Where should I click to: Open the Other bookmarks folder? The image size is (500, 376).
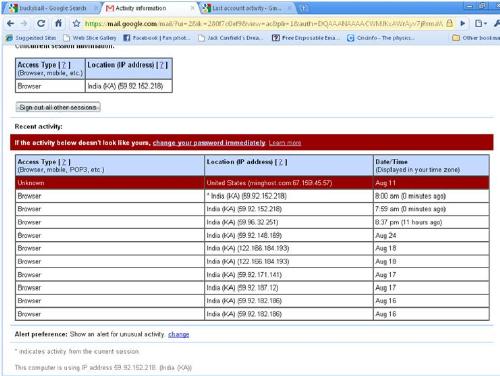(476, 38)
